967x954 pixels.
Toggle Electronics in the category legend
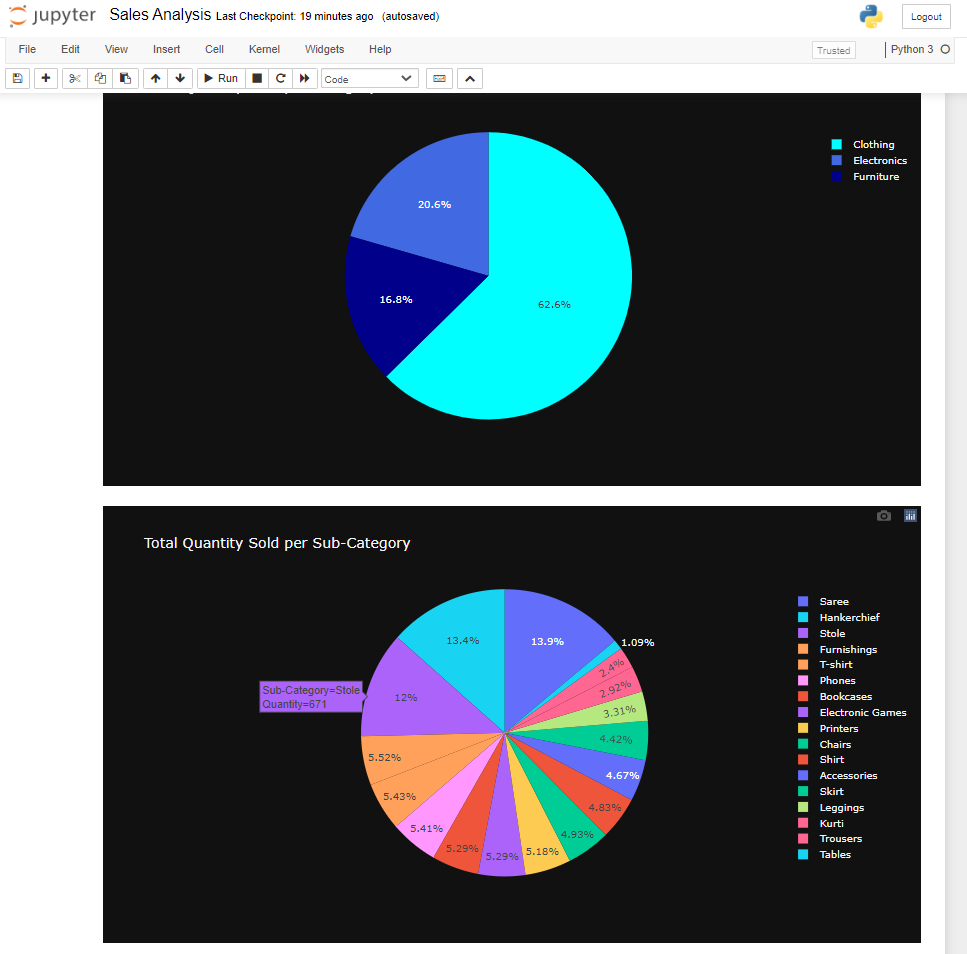pos(869,160)
